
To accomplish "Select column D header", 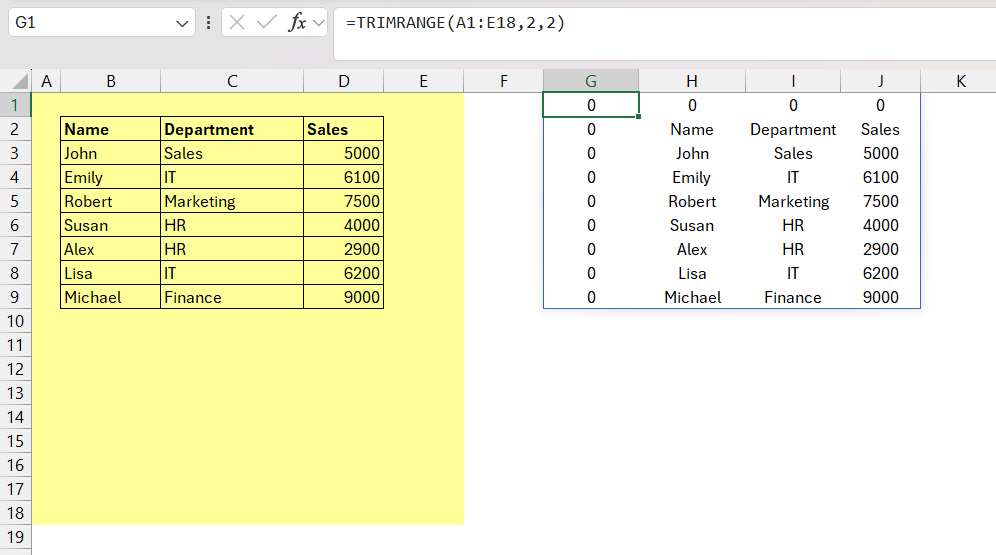I will point(344,81).
